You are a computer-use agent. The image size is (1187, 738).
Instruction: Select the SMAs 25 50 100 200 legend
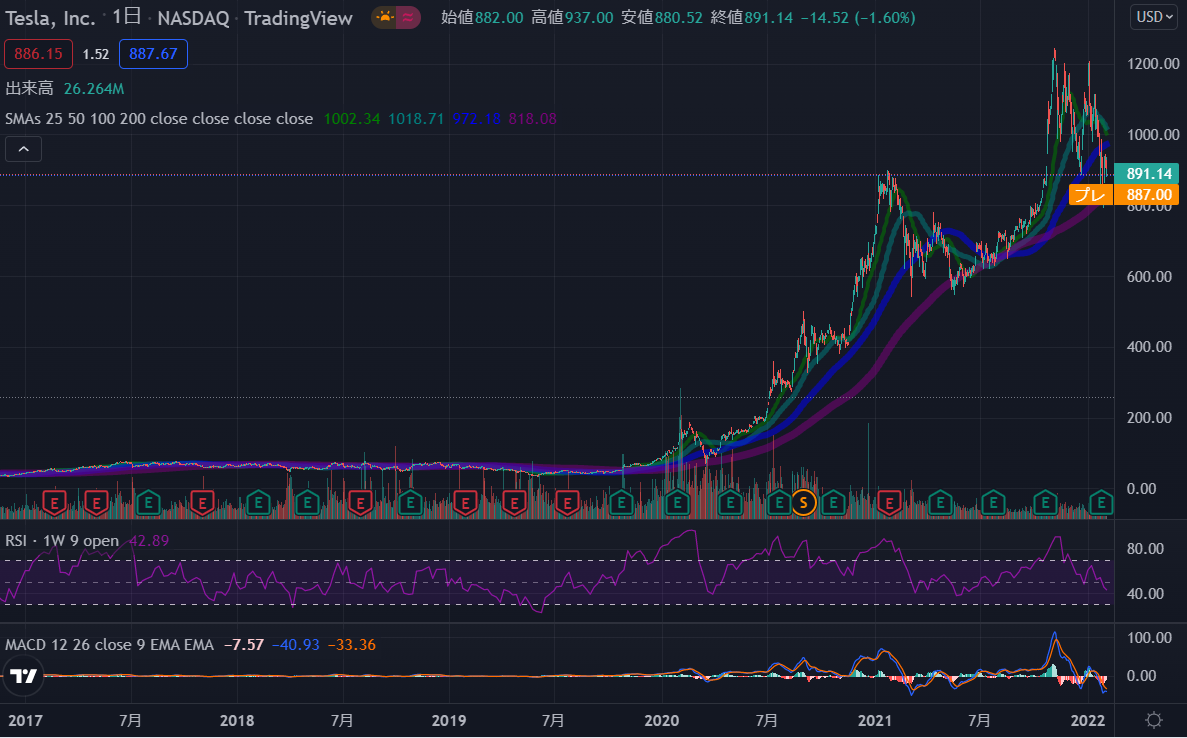coord(159,119)
